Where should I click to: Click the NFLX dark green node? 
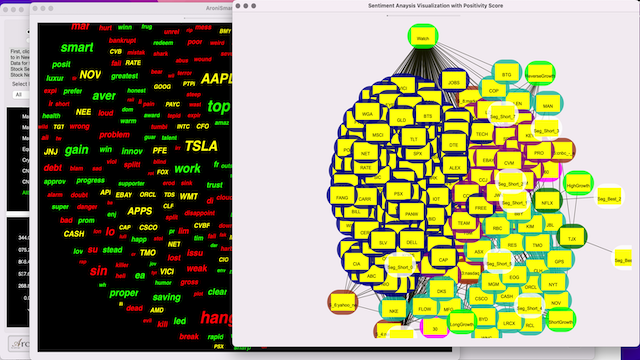tap(547, 201)
